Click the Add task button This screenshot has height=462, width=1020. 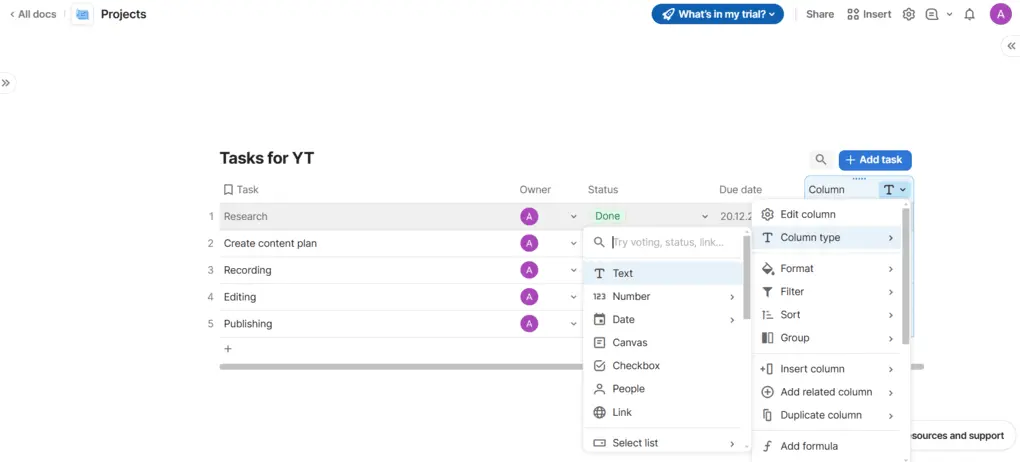click(875, 159)
